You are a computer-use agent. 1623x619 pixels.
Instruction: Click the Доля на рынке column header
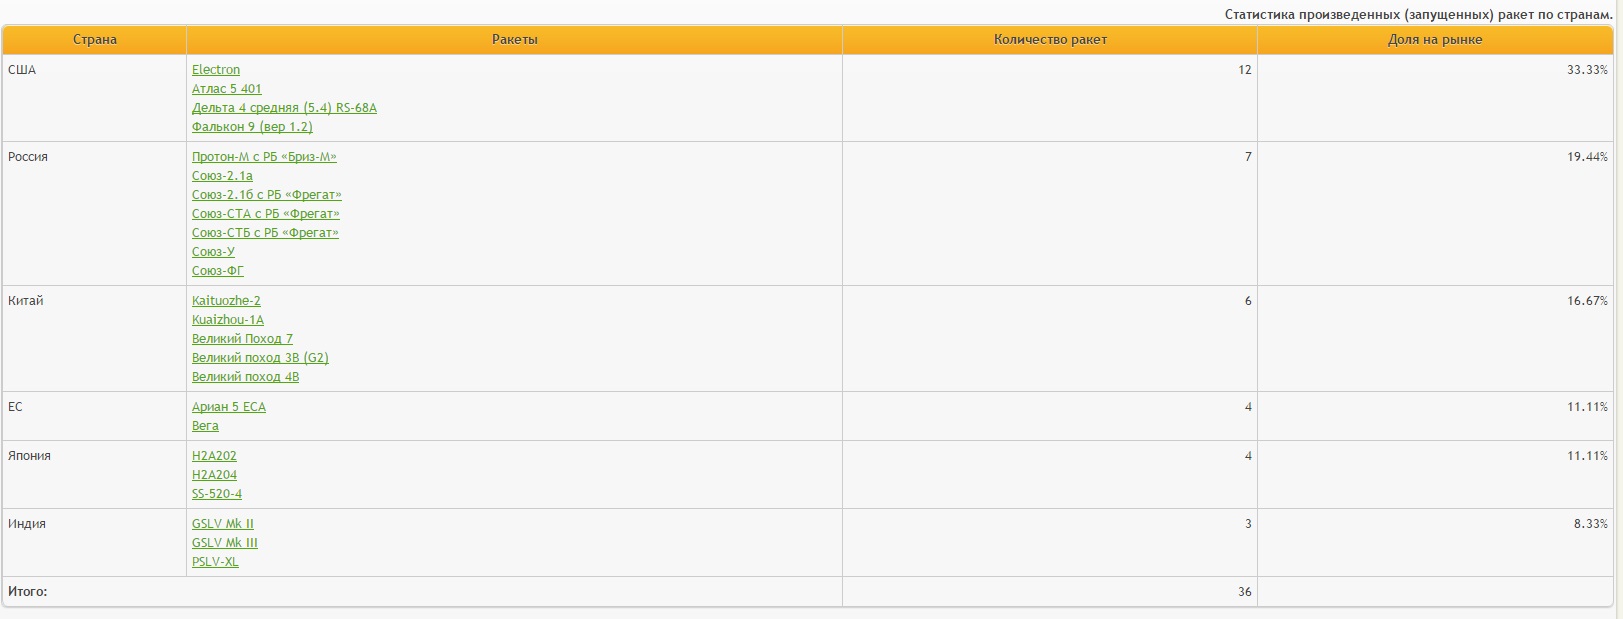1435,40
